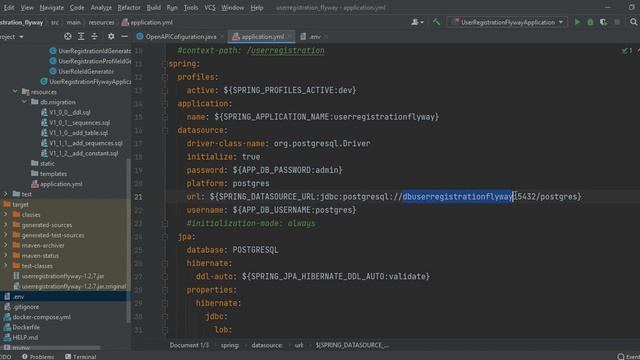Open the View menu

27,8
